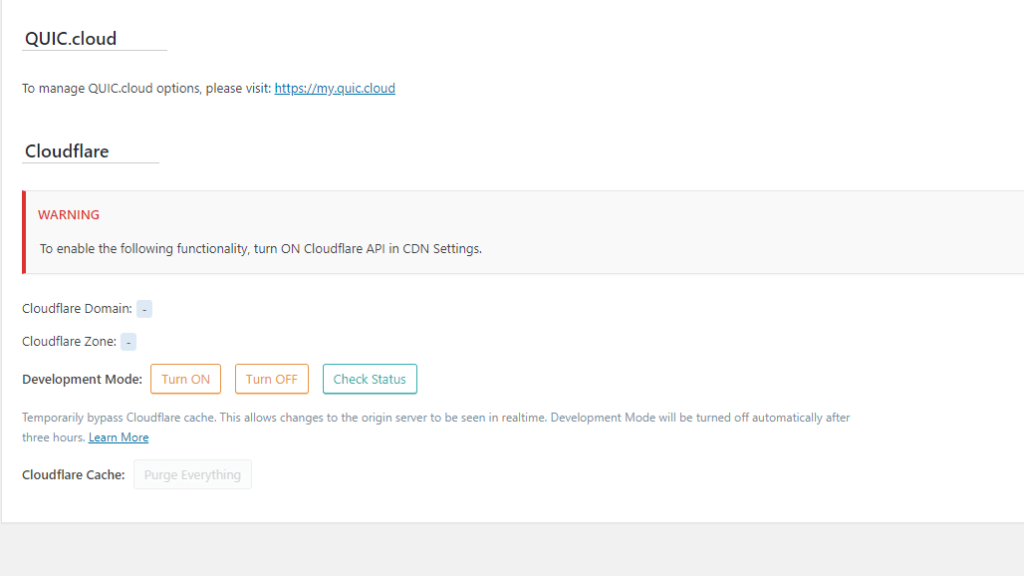The height and width of the screenshot is (576, 1024).
Task: Click the Cloudflare Domain label
Action: [77, 308]
